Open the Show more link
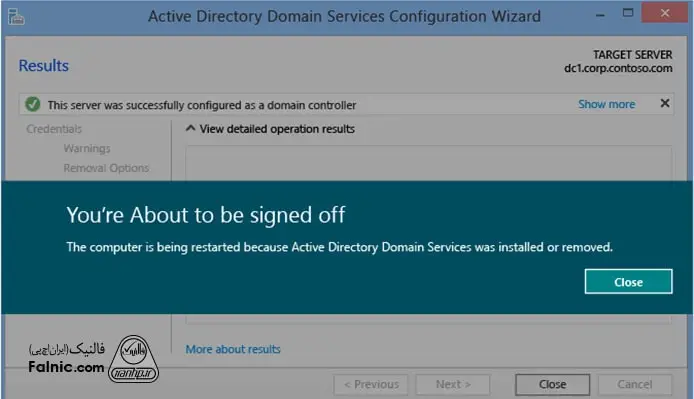Screen dimensions: 694x399 (606, 104)
